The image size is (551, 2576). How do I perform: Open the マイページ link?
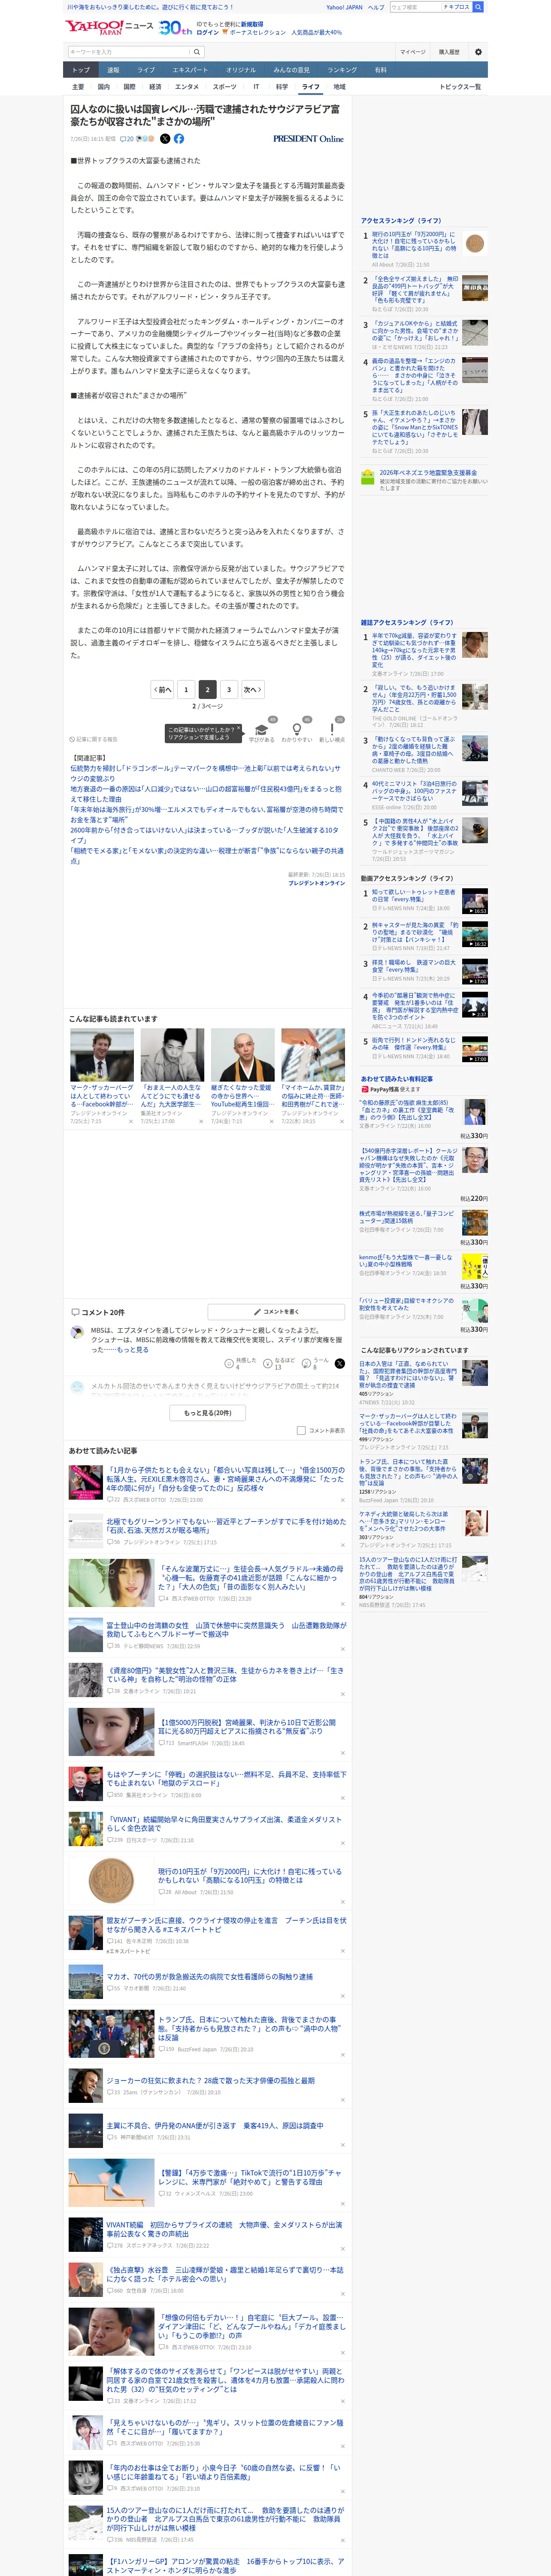point(413,52)
